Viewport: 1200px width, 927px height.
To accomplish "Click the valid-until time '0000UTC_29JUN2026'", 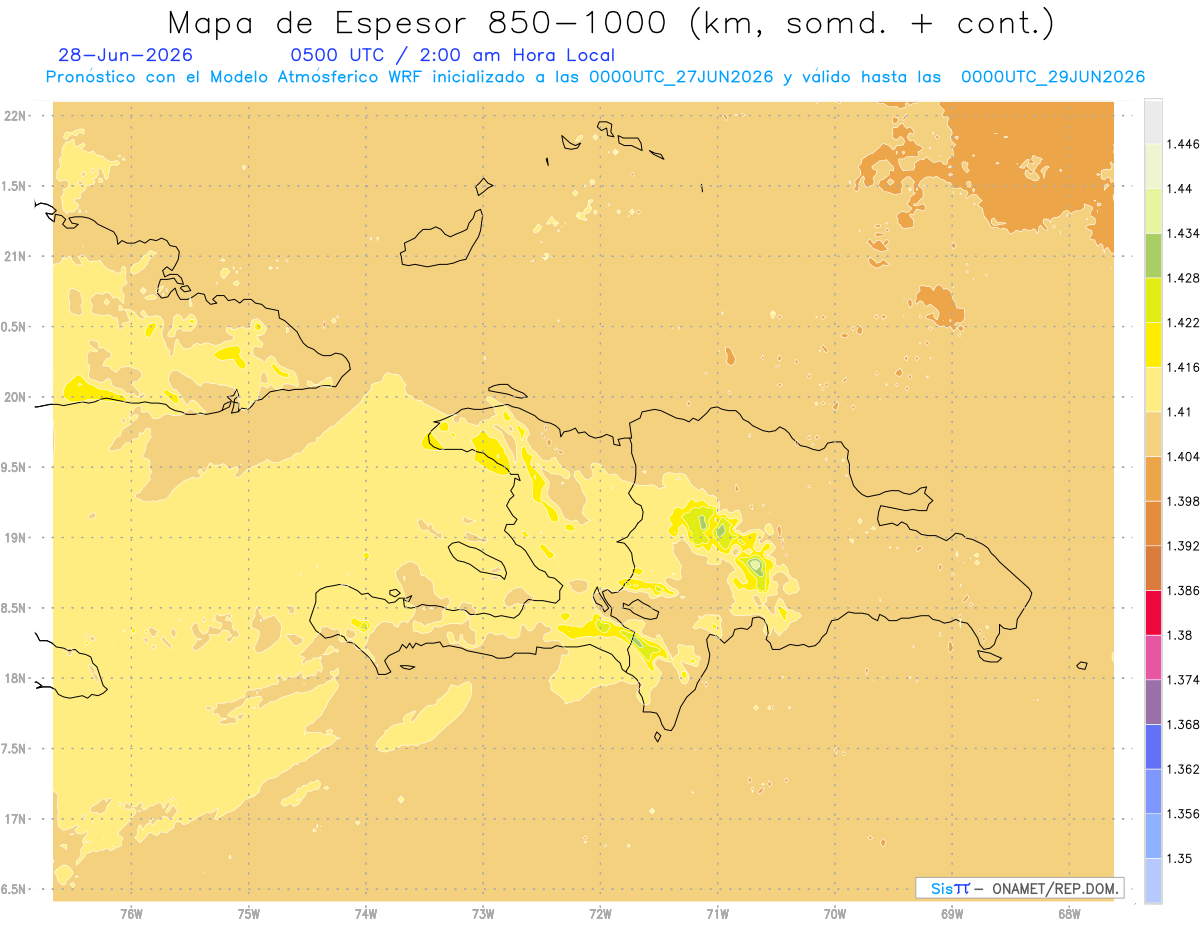I will pyautogui.click(x=1053, y=78).
